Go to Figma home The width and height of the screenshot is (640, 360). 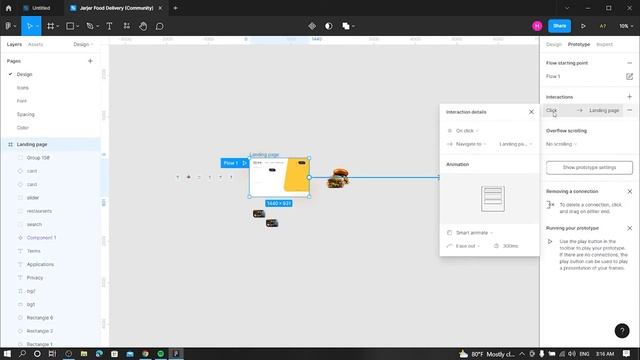click(x=9, y=8)
